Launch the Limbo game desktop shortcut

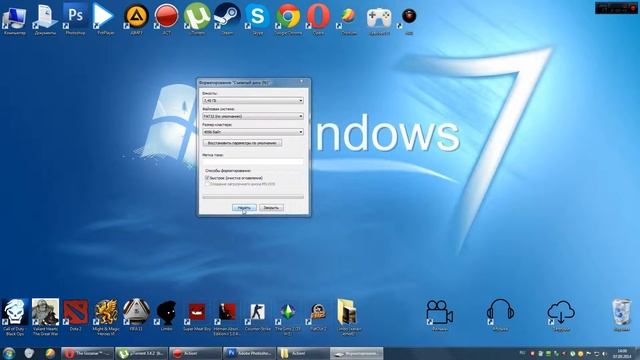pos(167,315)
